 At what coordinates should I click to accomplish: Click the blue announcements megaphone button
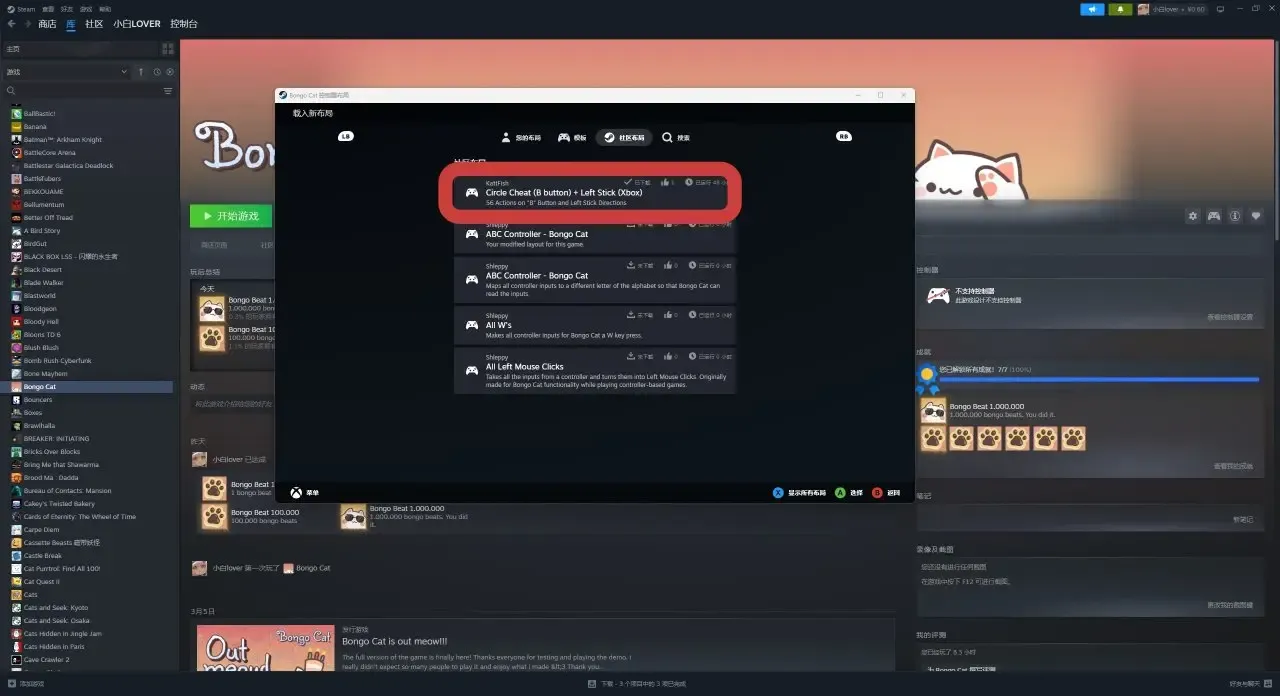[x=1092, y=9]
